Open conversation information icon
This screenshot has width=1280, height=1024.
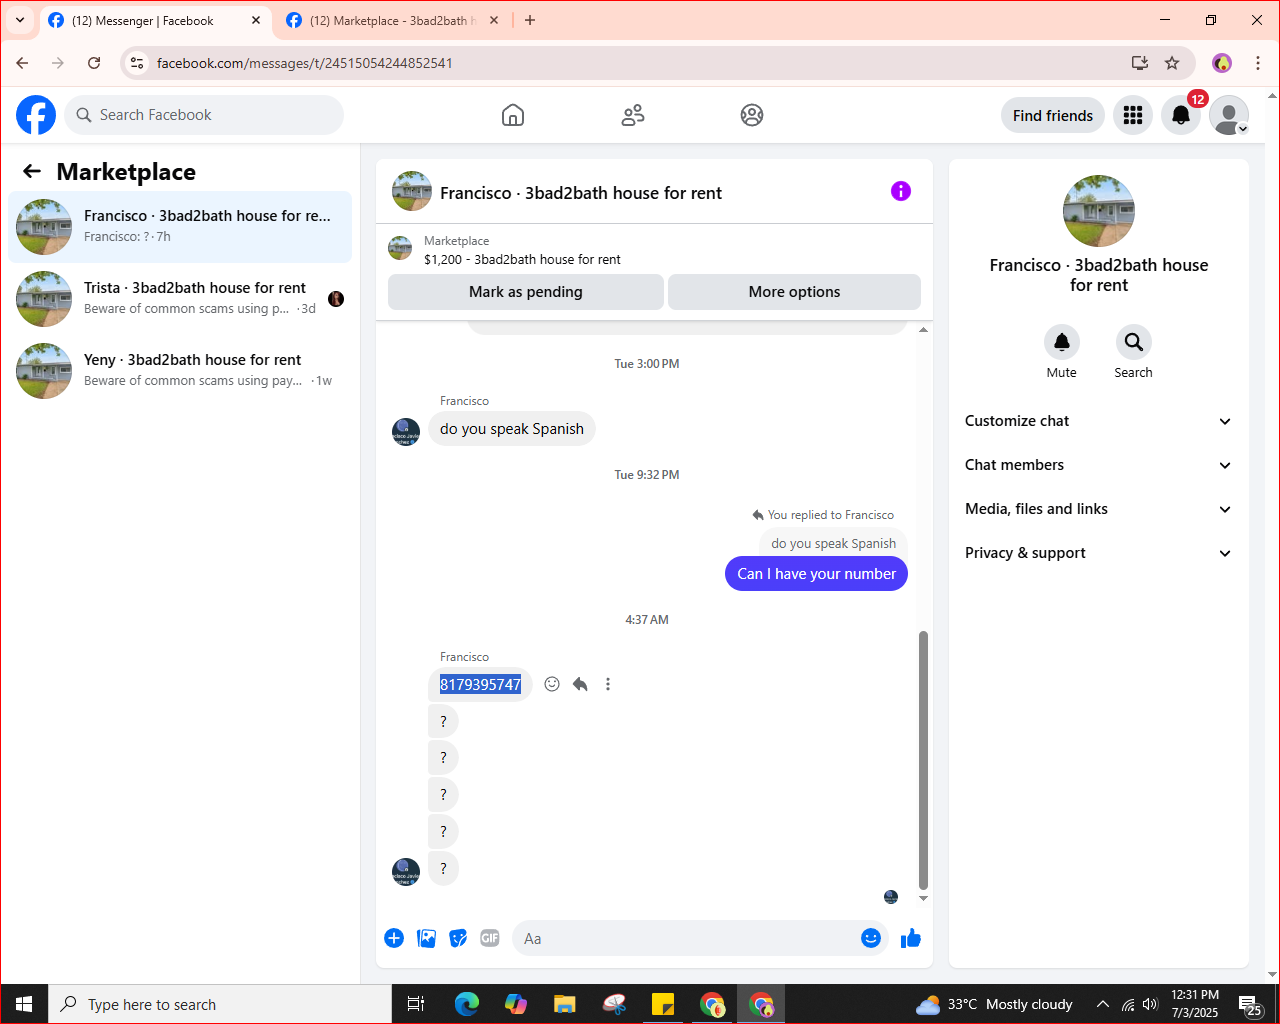(901, 191)
